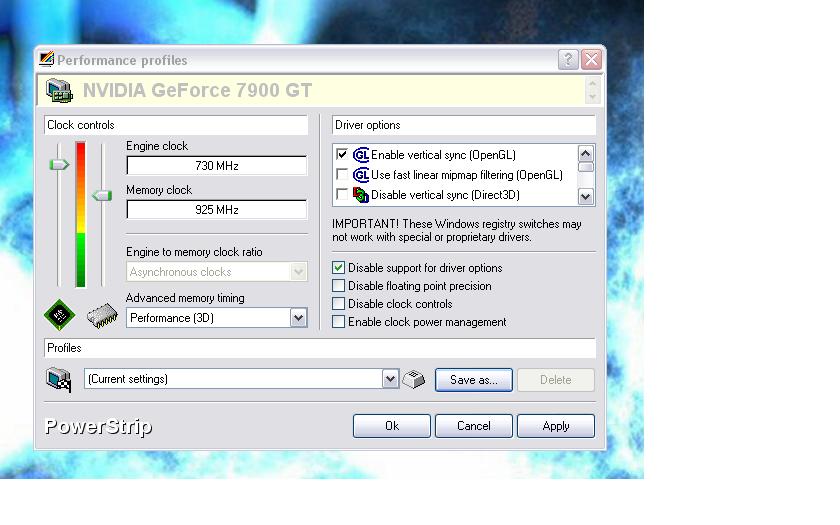Click the Delete profile button

(x=556, y=380)
